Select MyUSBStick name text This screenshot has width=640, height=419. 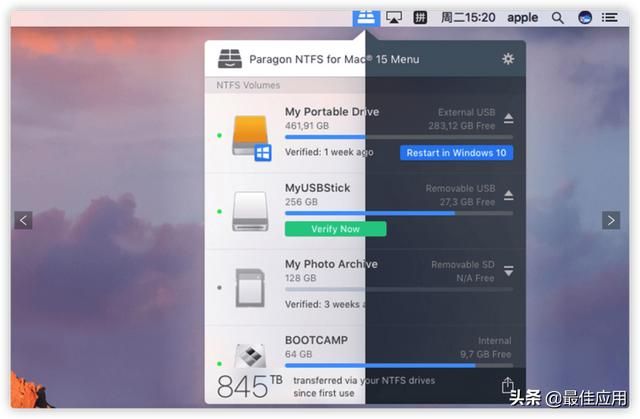(318, 188)
